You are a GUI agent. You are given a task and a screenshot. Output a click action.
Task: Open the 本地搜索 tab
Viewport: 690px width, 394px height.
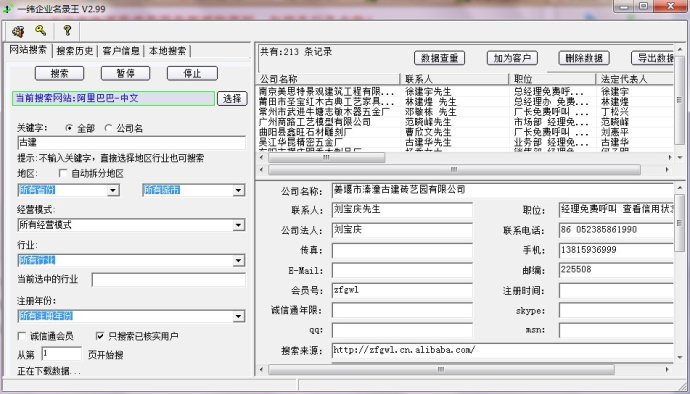pos(167,51)
